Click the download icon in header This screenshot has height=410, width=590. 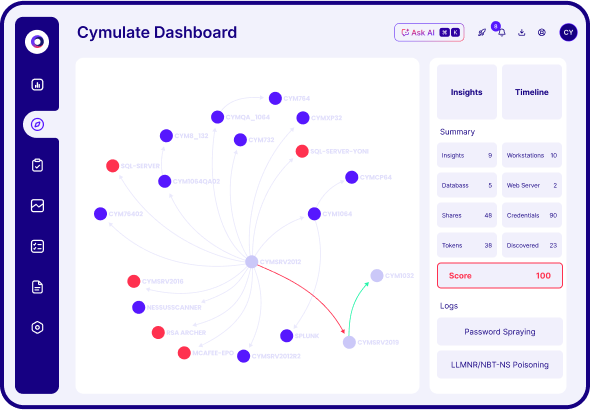(x=522, y=33)
